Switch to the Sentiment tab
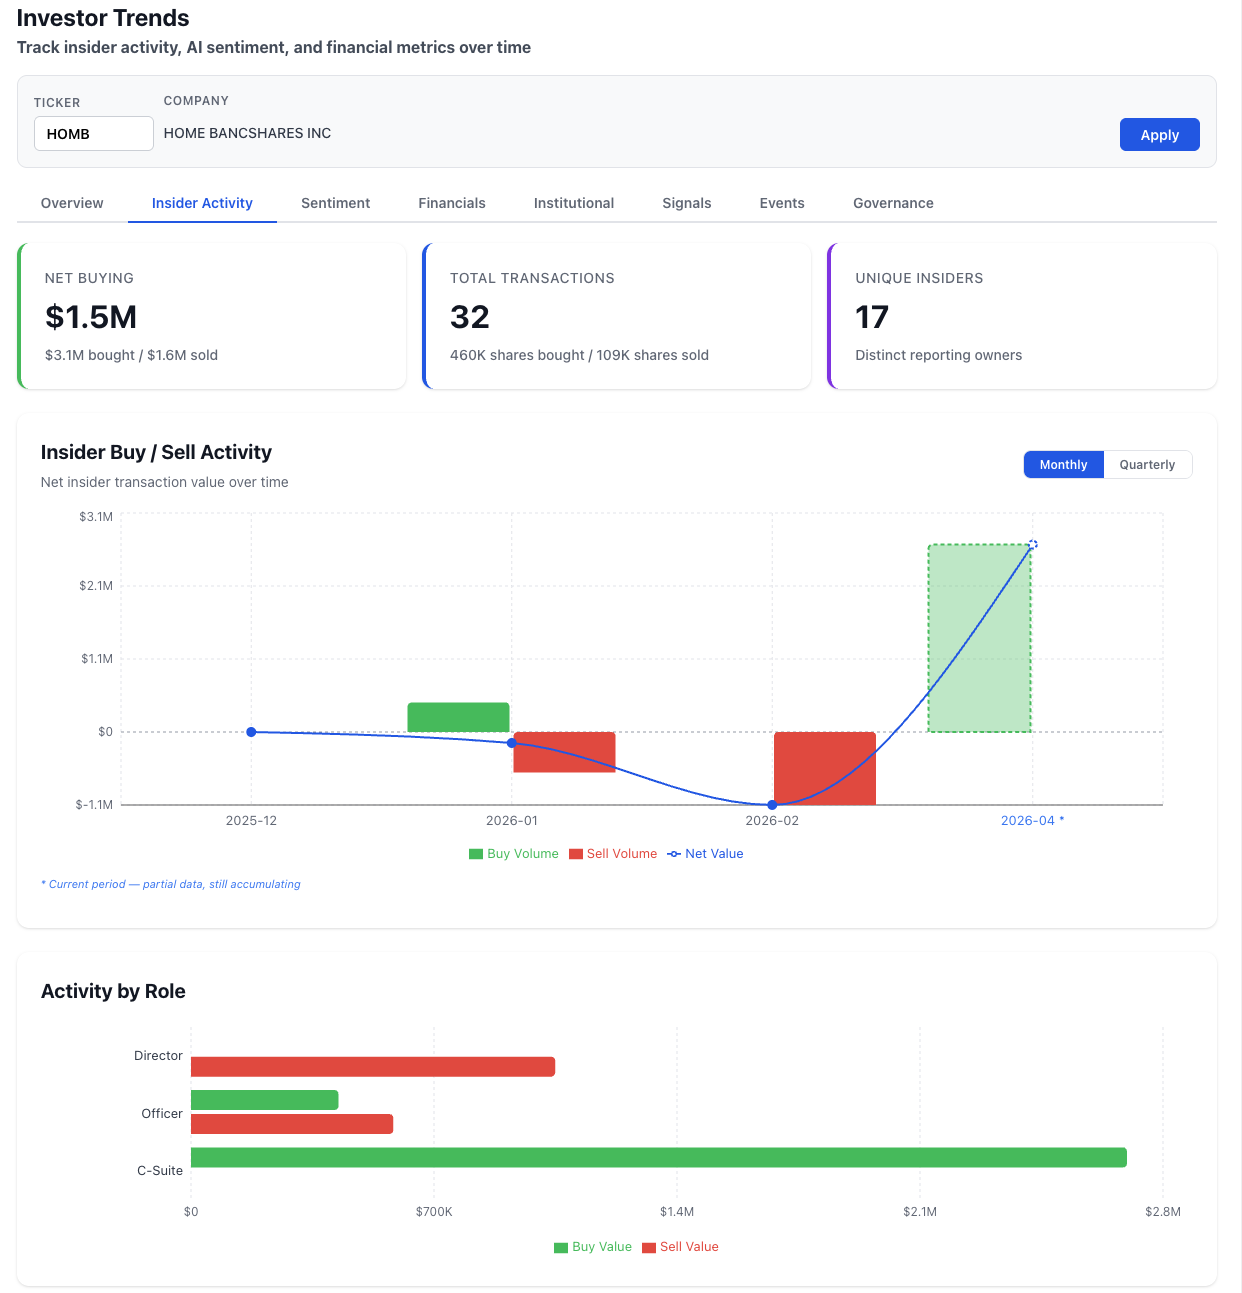Viewport: 1242px width, 1293px height. (x=335, y=203)
